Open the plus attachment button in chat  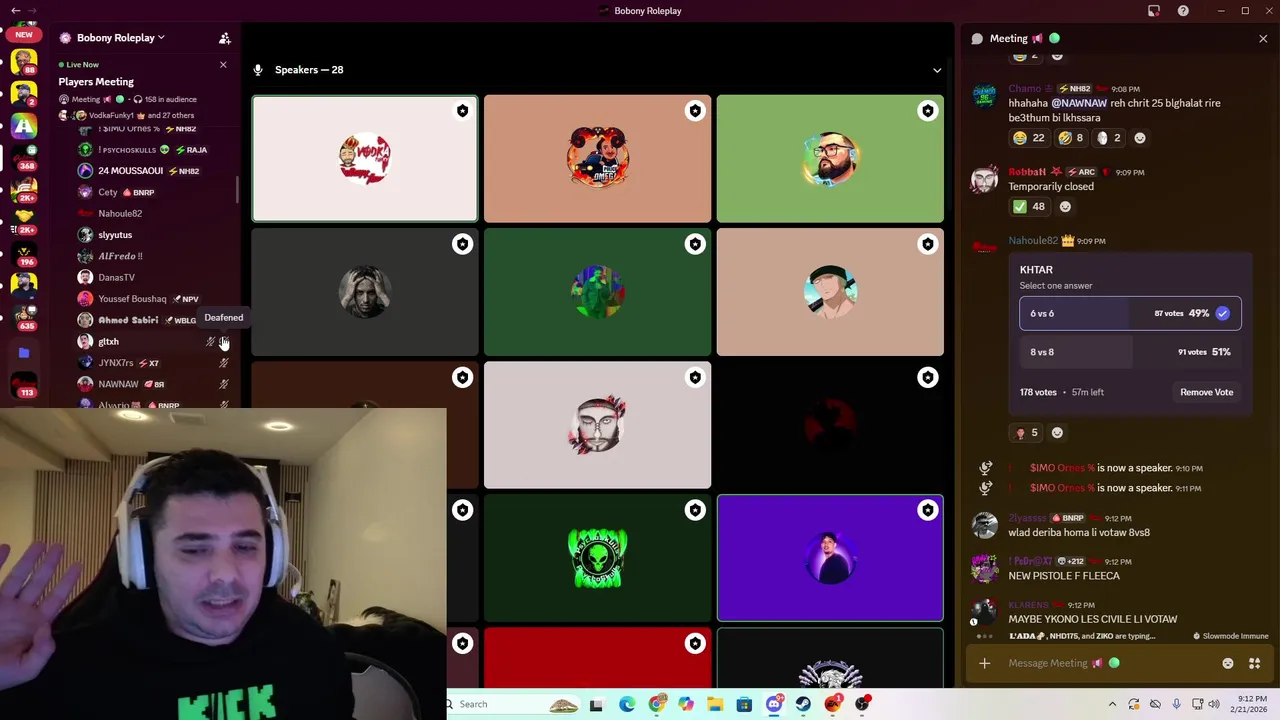pos(984,663)
